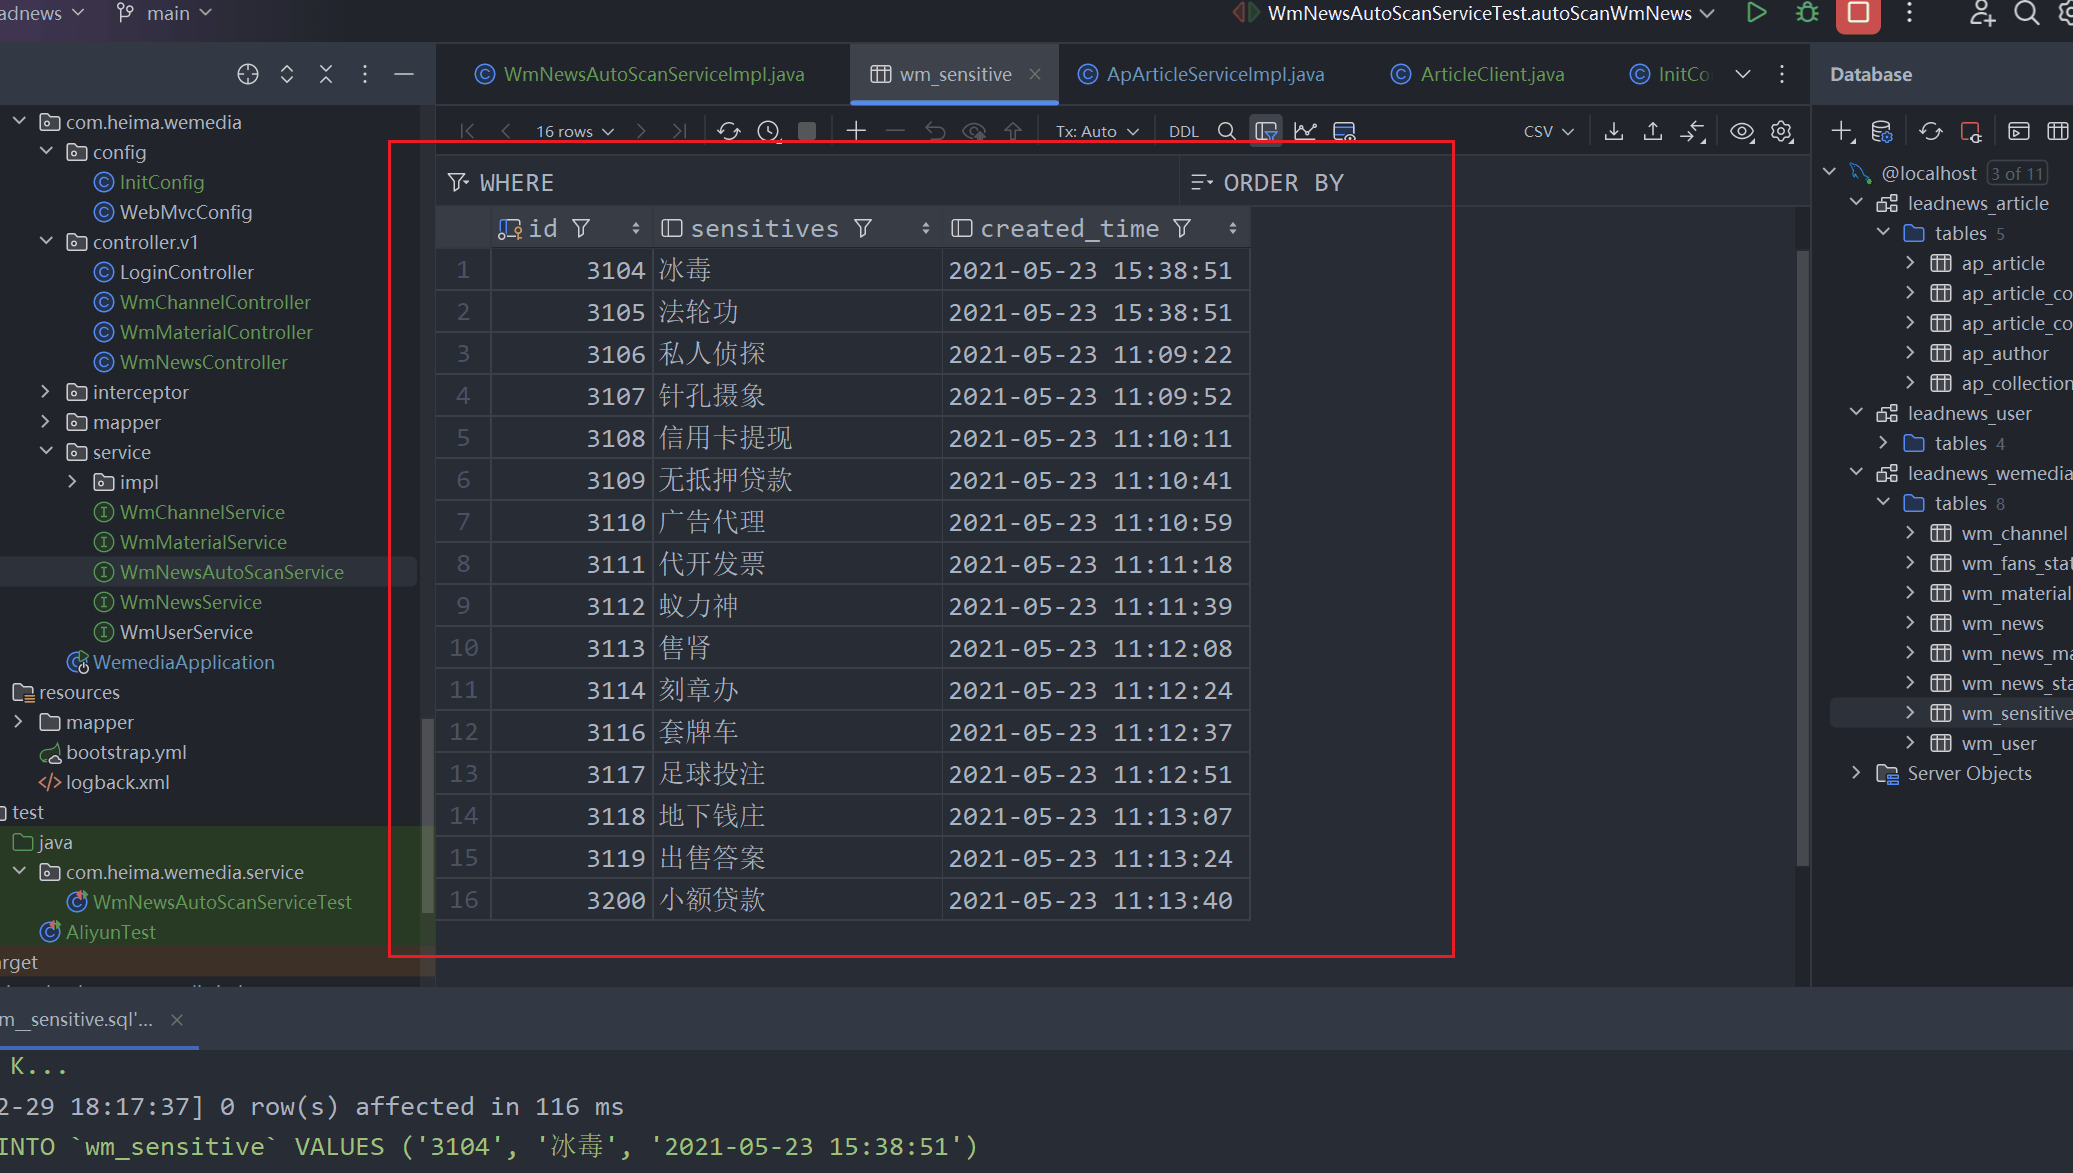Open the 16 rows page size selector
This screenshot has width=2073, height=1173.
coord(574,131)
